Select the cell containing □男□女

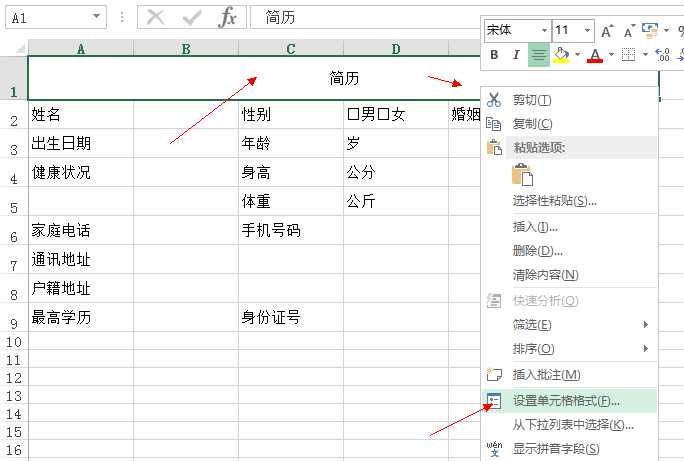click(396, 115)
